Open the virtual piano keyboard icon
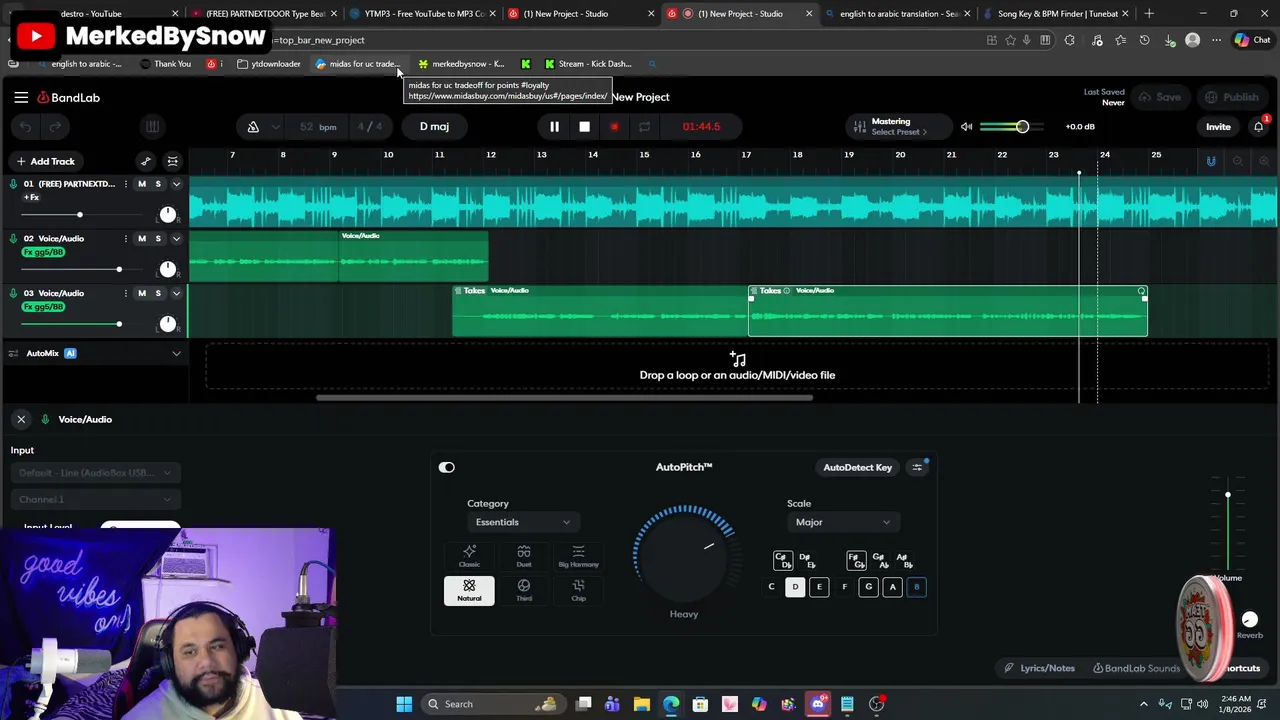1280x720 pixels. [152, 127]
